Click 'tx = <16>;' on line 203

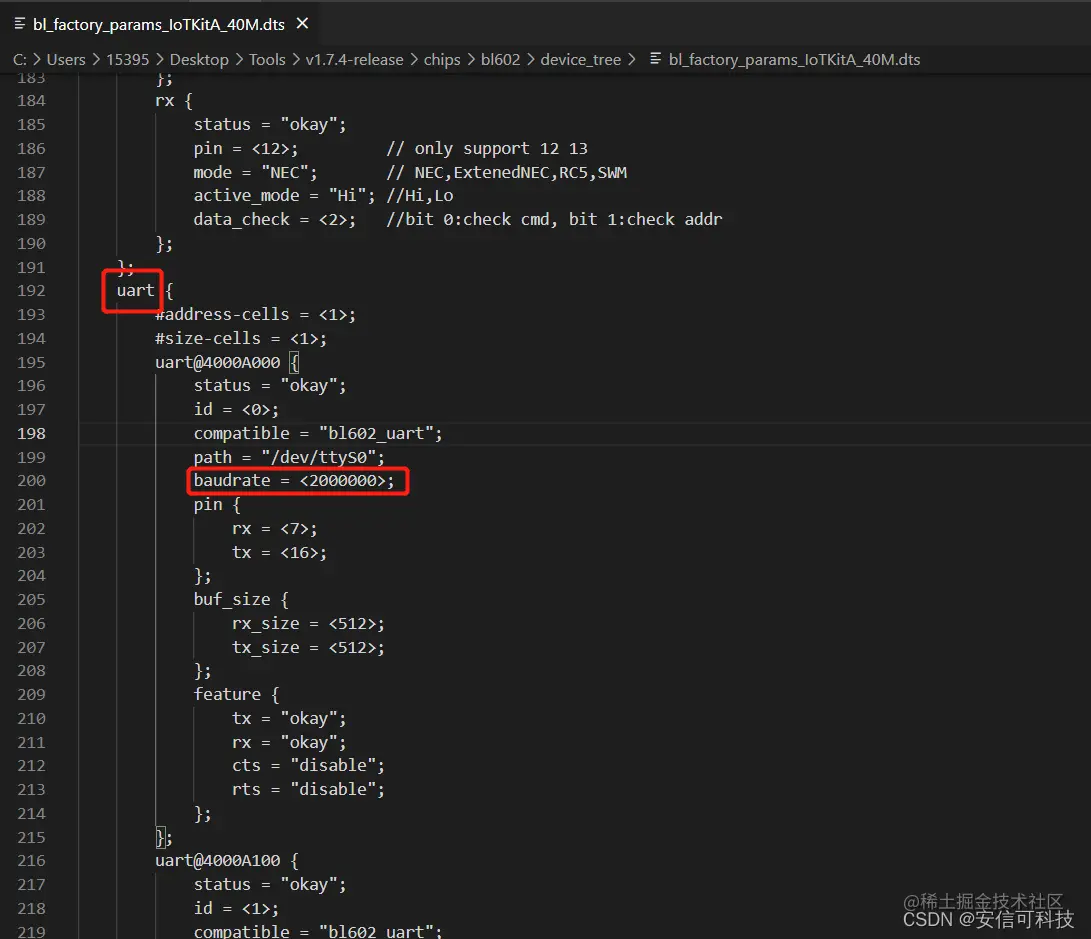pos(279,552)
